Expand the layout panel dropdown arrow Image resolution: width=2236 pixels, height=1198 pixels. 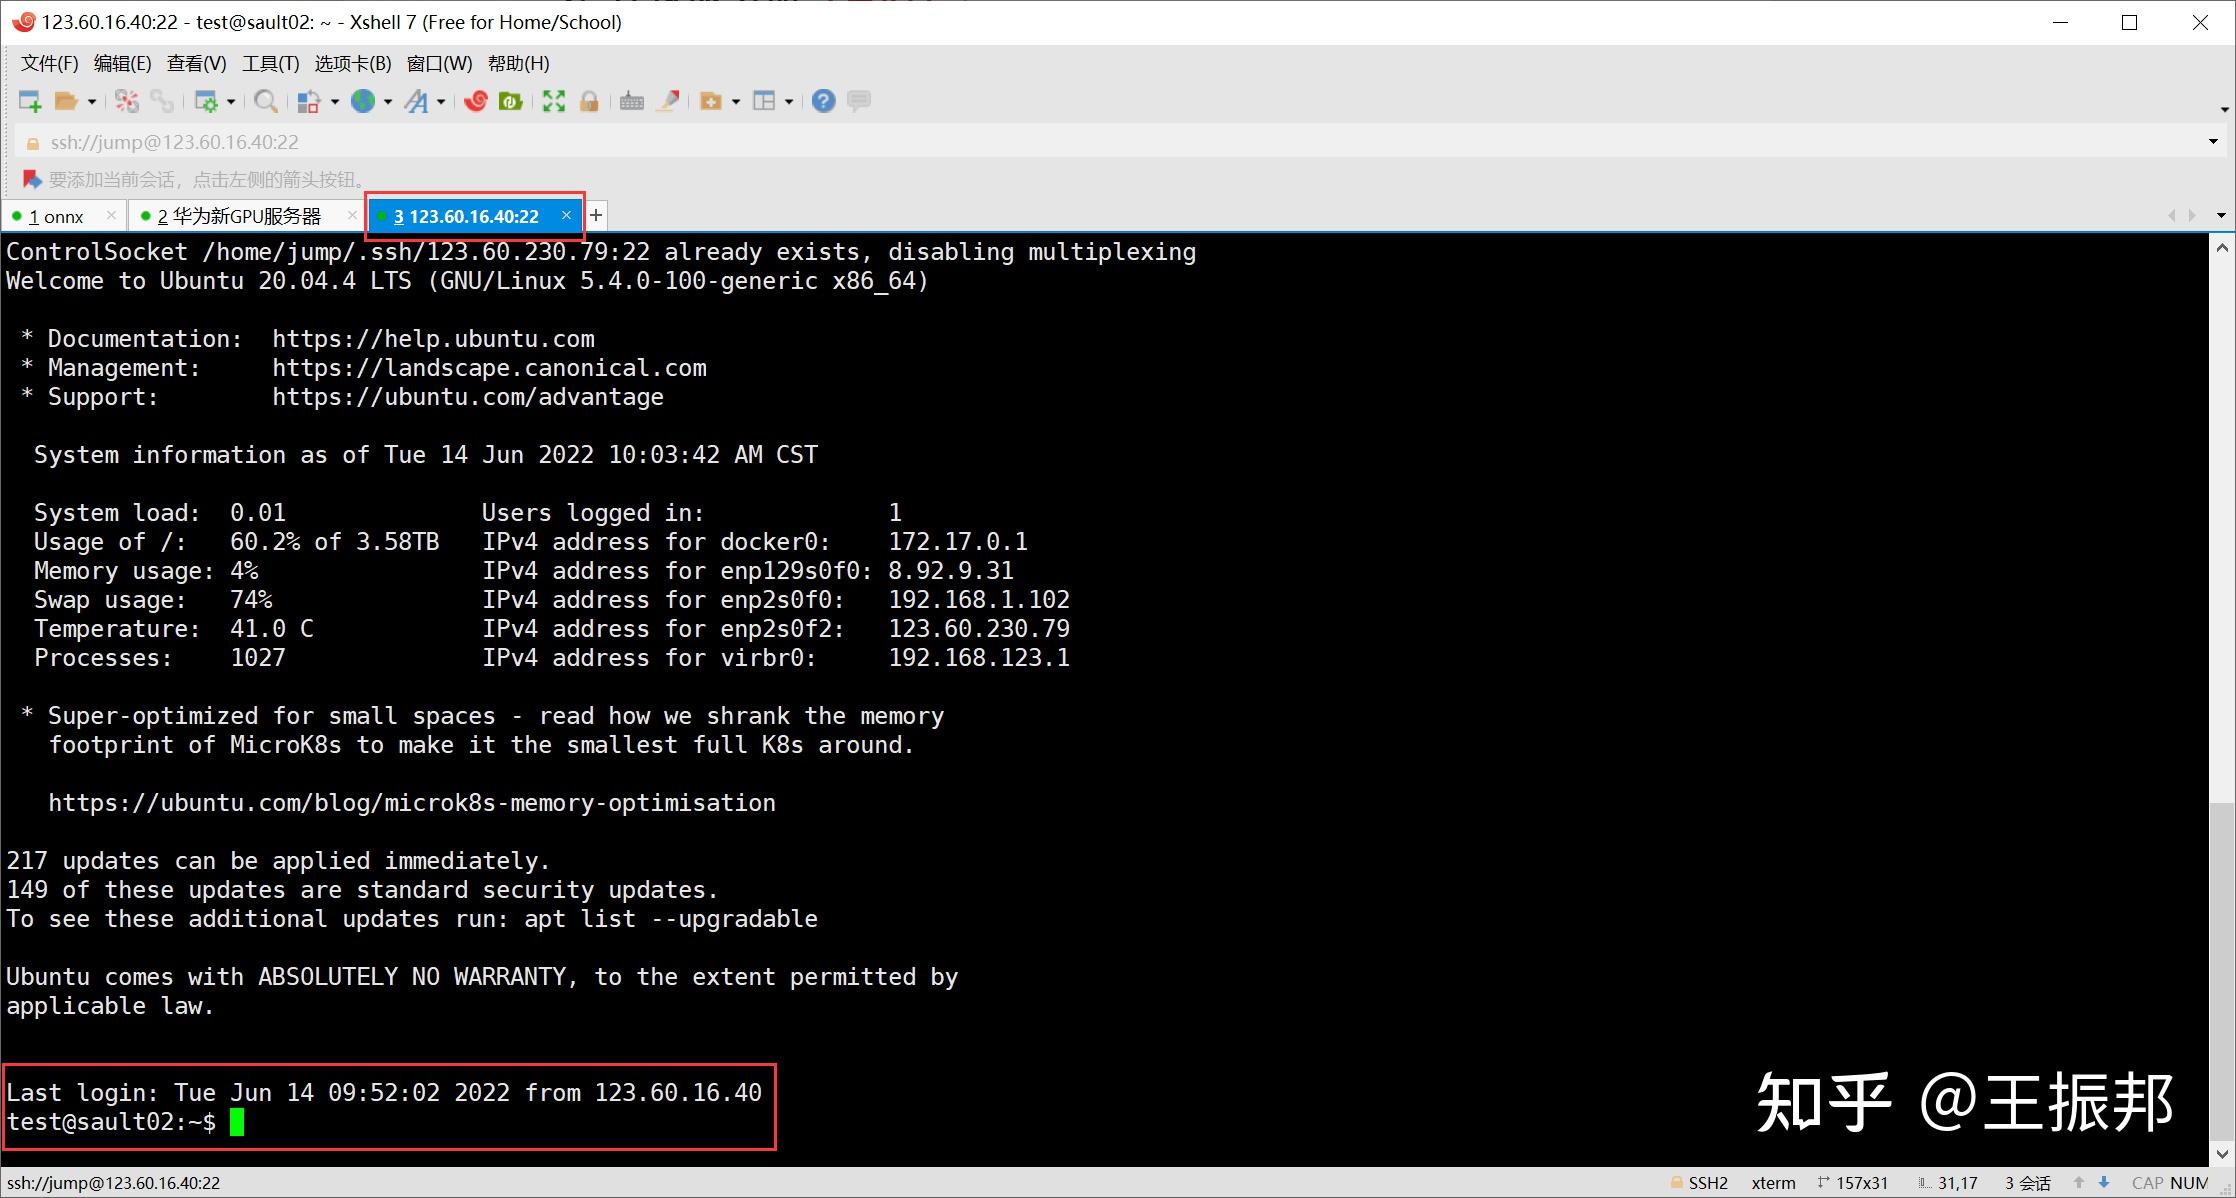click(x=789, y=101)
